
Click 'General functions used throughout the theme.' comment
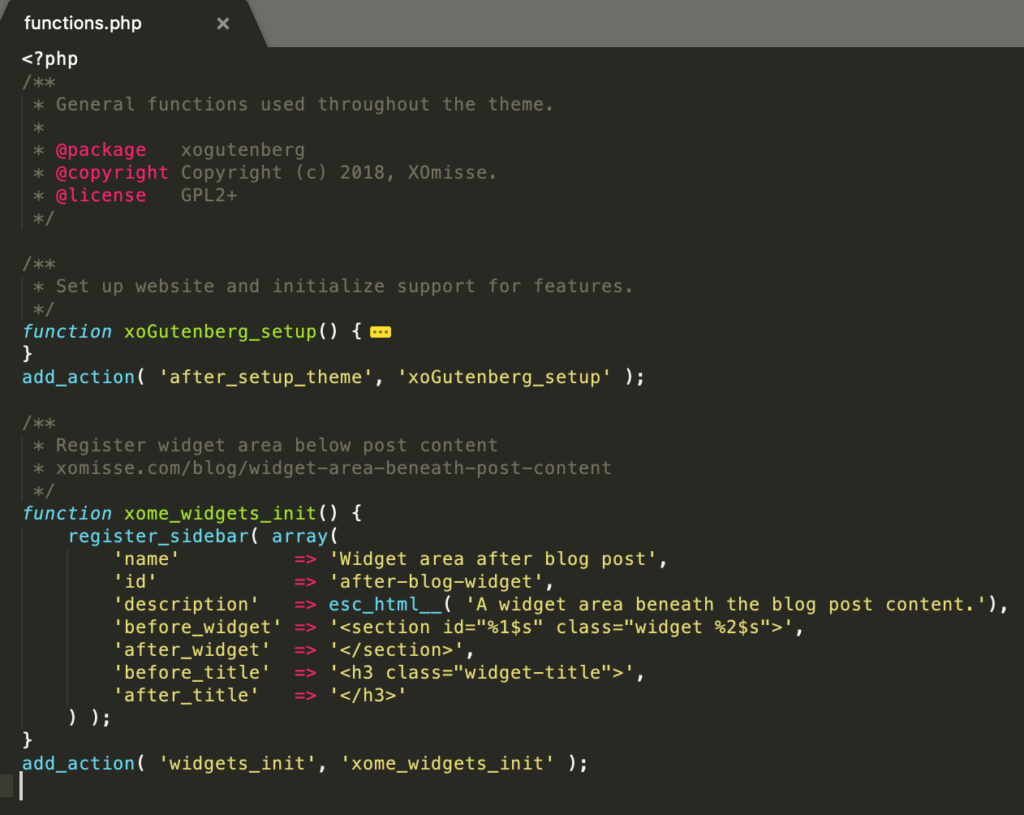point(304,104)
